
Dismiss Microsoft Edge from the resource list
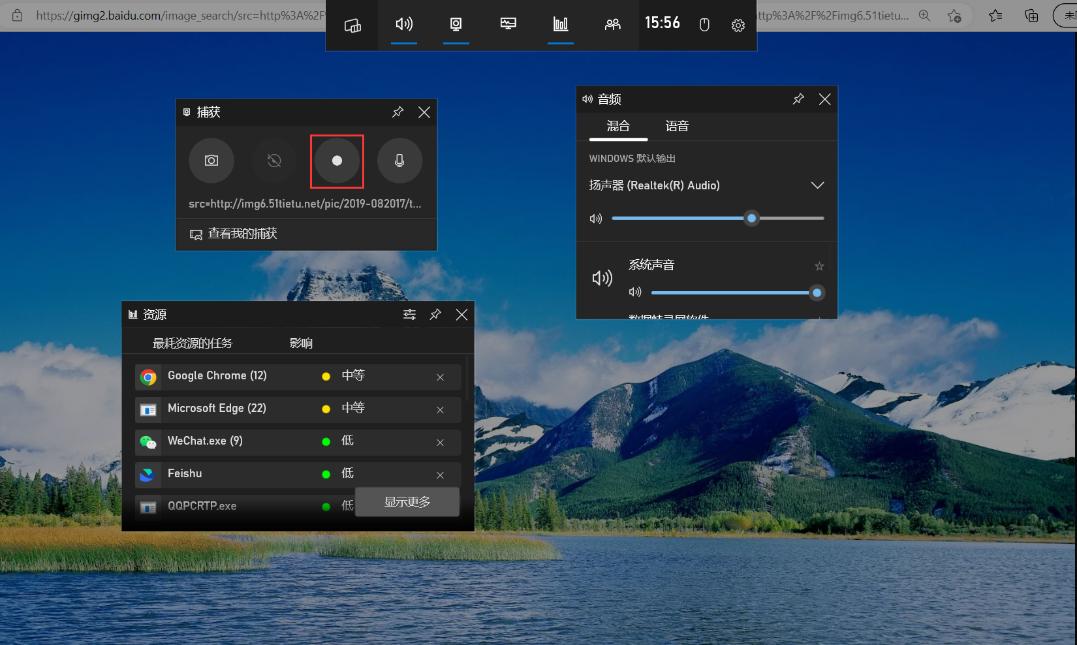(440, 409)
